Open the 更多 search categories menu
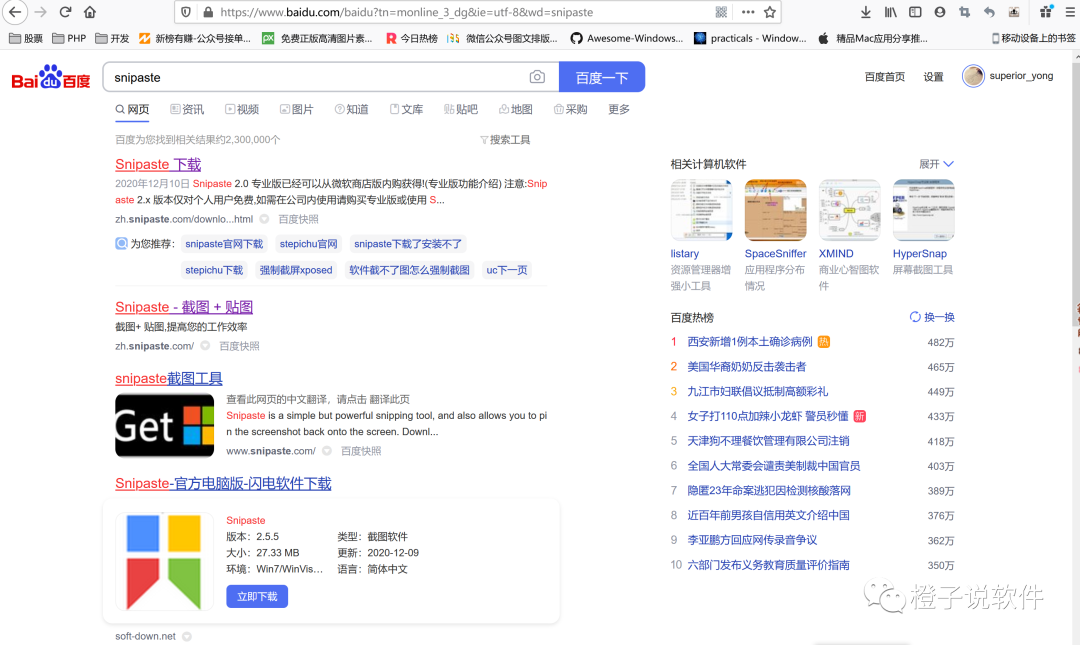The width and height of the screenshot is (1080, 645). 619,110
